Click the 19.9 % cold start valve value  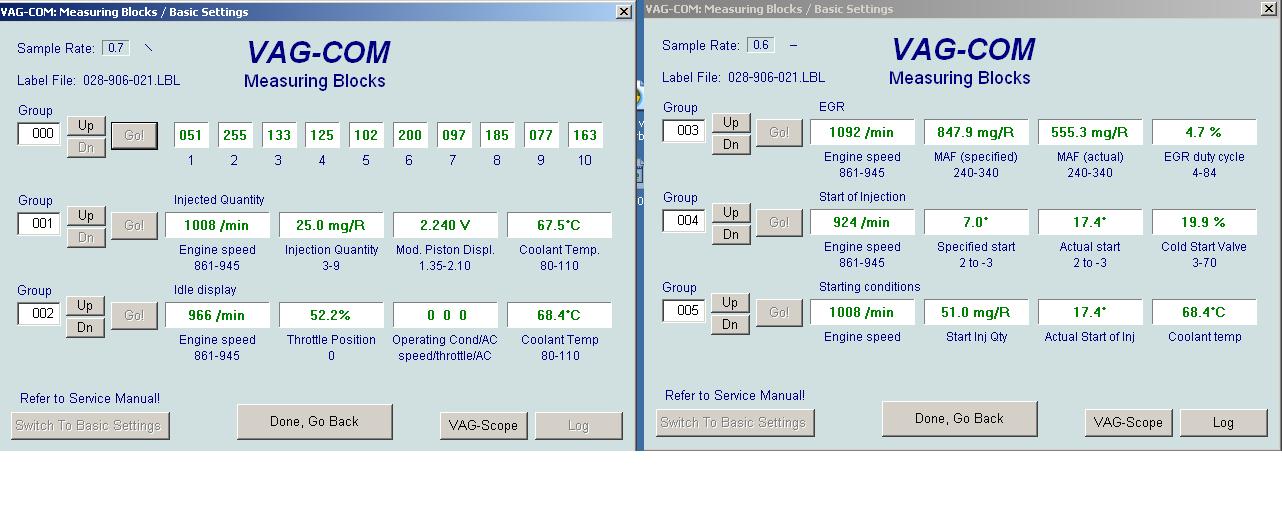click(1204, 222)
